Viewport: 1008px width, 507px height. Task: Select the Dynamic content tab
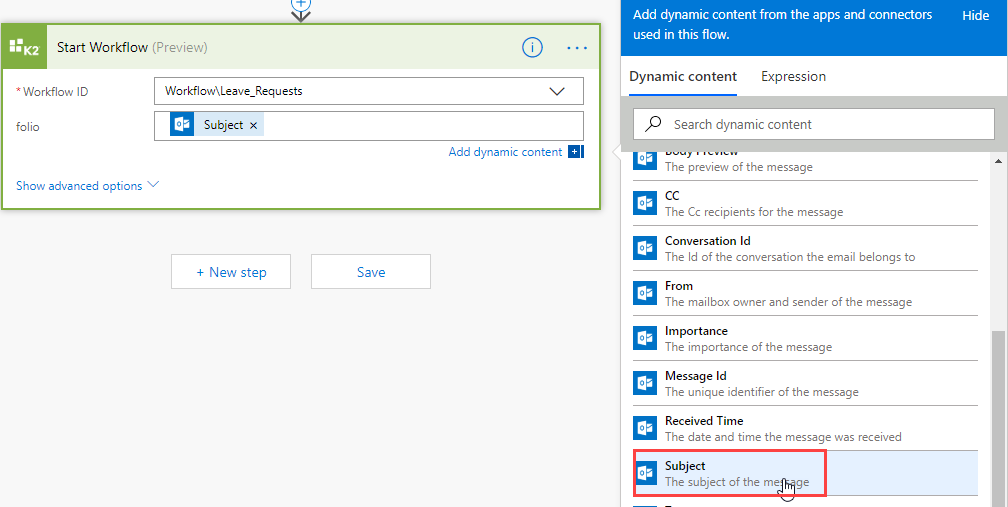[x=683, y=76]
